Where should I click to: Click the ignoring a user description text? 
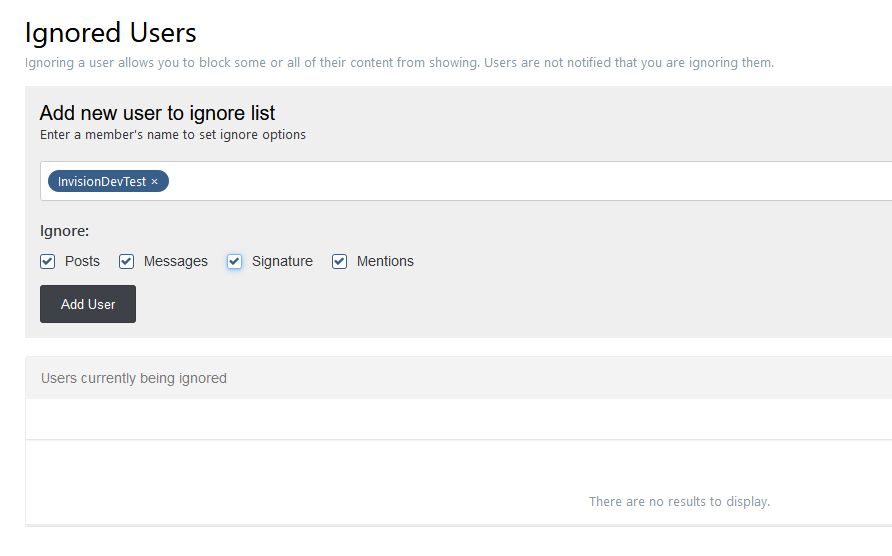pos(399,63)
